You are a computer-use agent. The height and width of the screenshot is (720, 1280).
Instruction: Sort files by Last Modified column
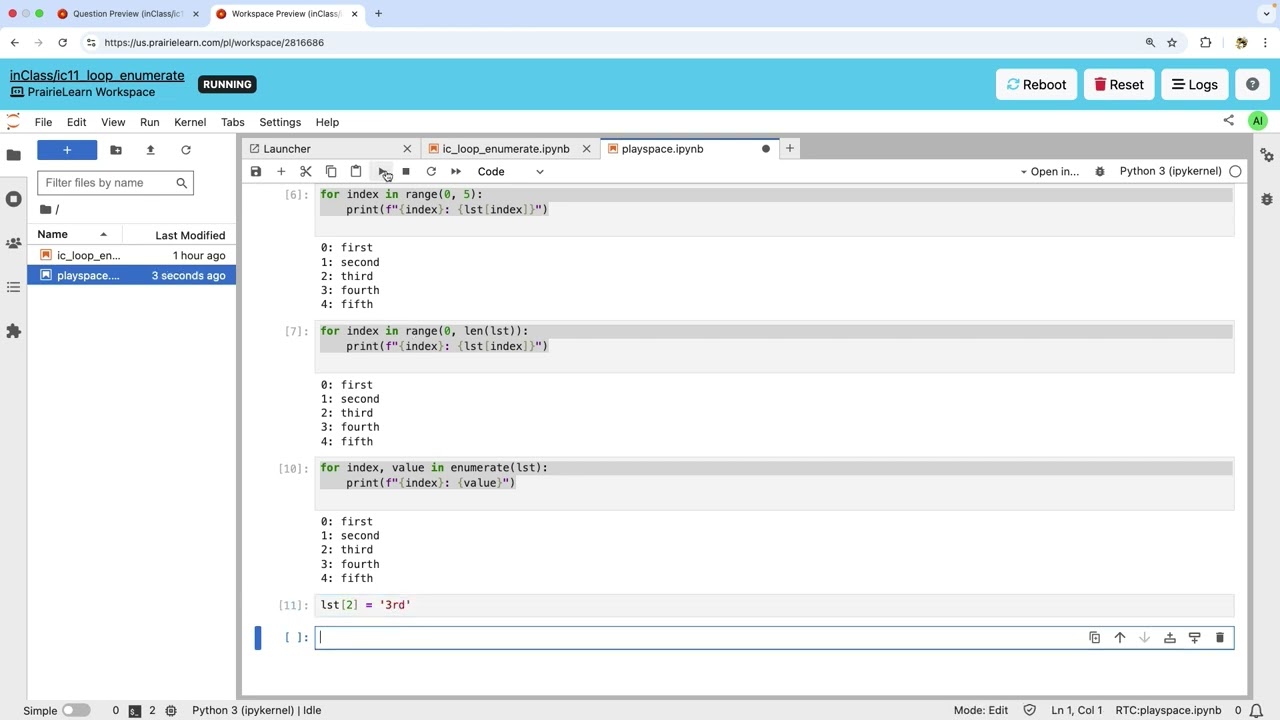click(180, 235)
